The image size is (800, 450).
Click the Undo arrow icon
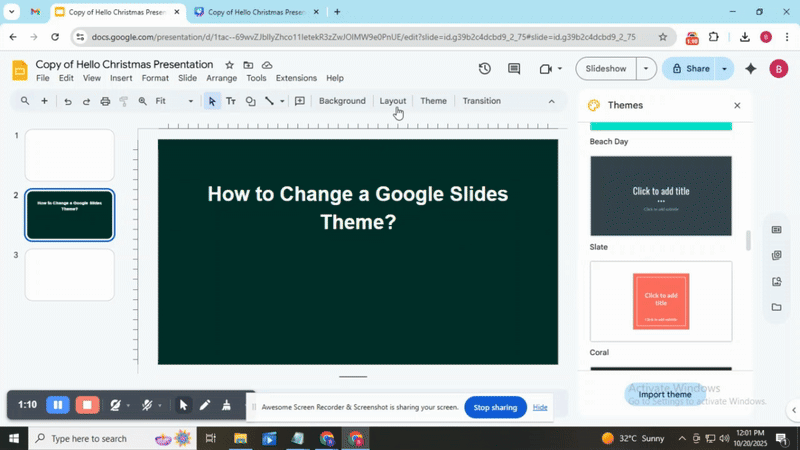pos(67,101)
